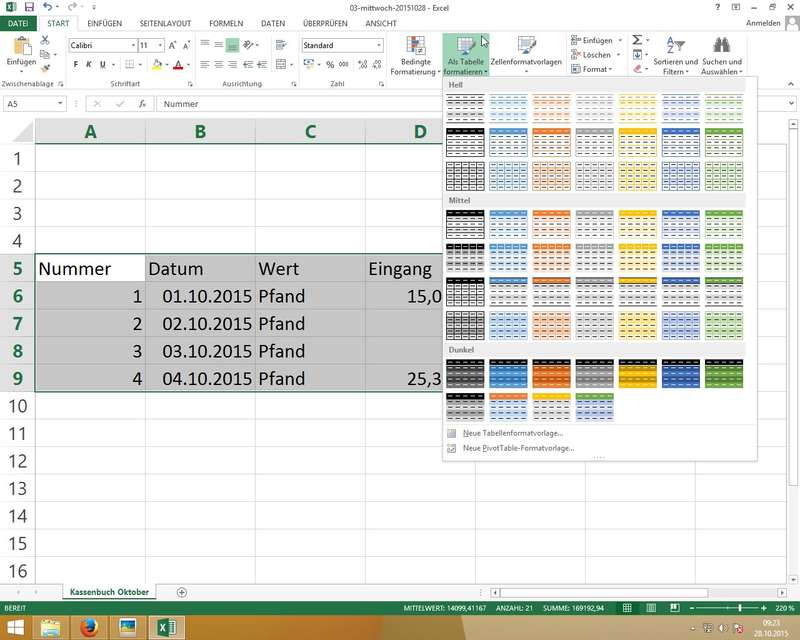Click the Bedingte Formatierung icon

(x=417, y=46)
